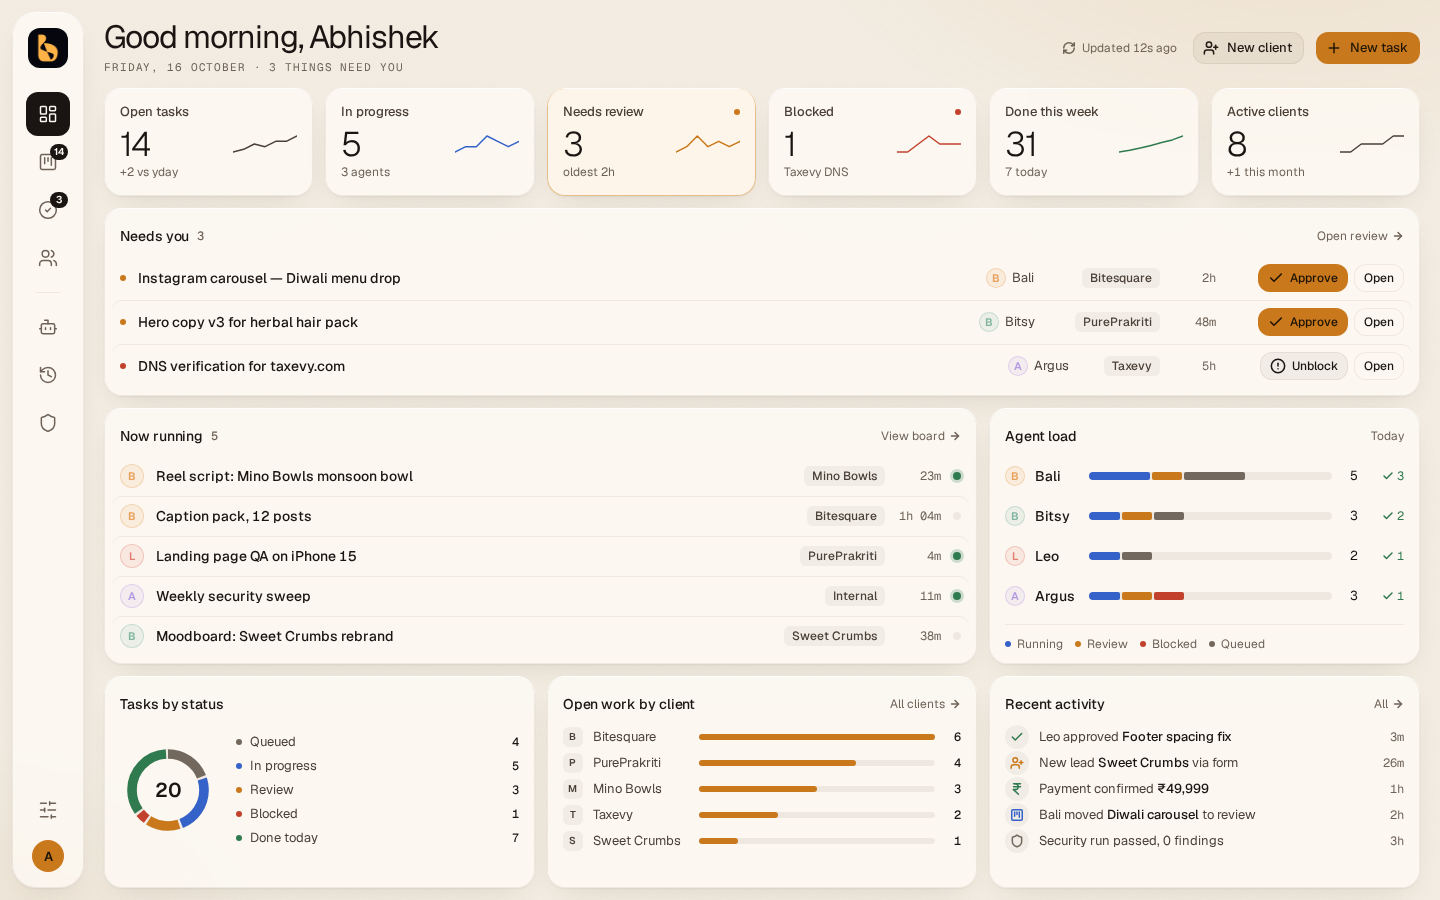Click Today label in Agent load
The height and width of the screenshot is (900, 1440).
pos(1387,436)
